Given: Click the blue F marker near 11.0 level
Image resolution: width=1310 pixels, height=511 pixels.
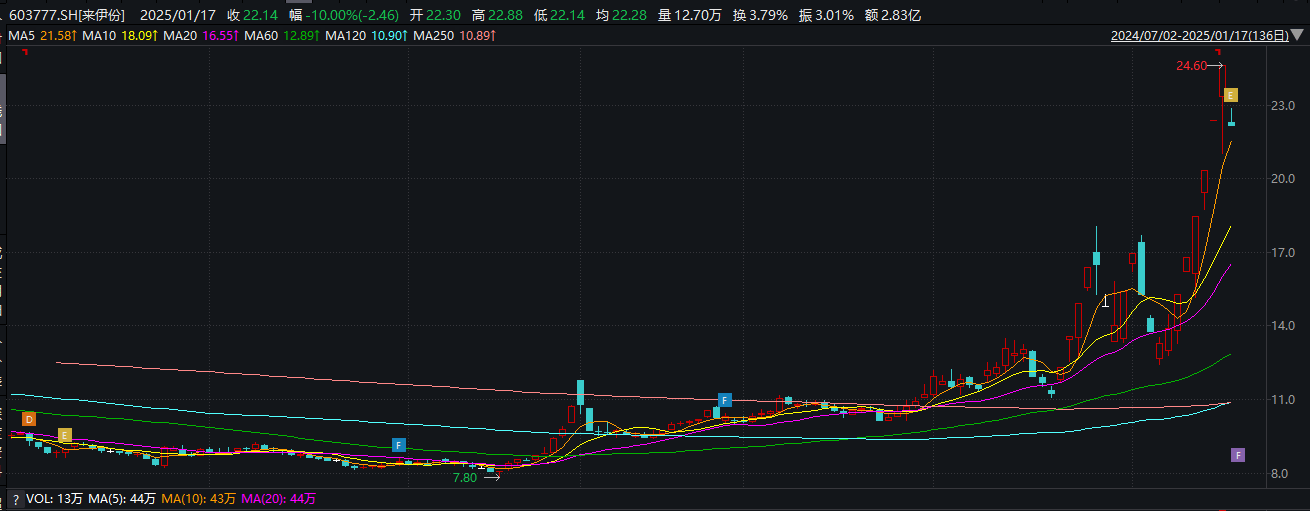Looking at the screenshot, I should tap(725, 400).
